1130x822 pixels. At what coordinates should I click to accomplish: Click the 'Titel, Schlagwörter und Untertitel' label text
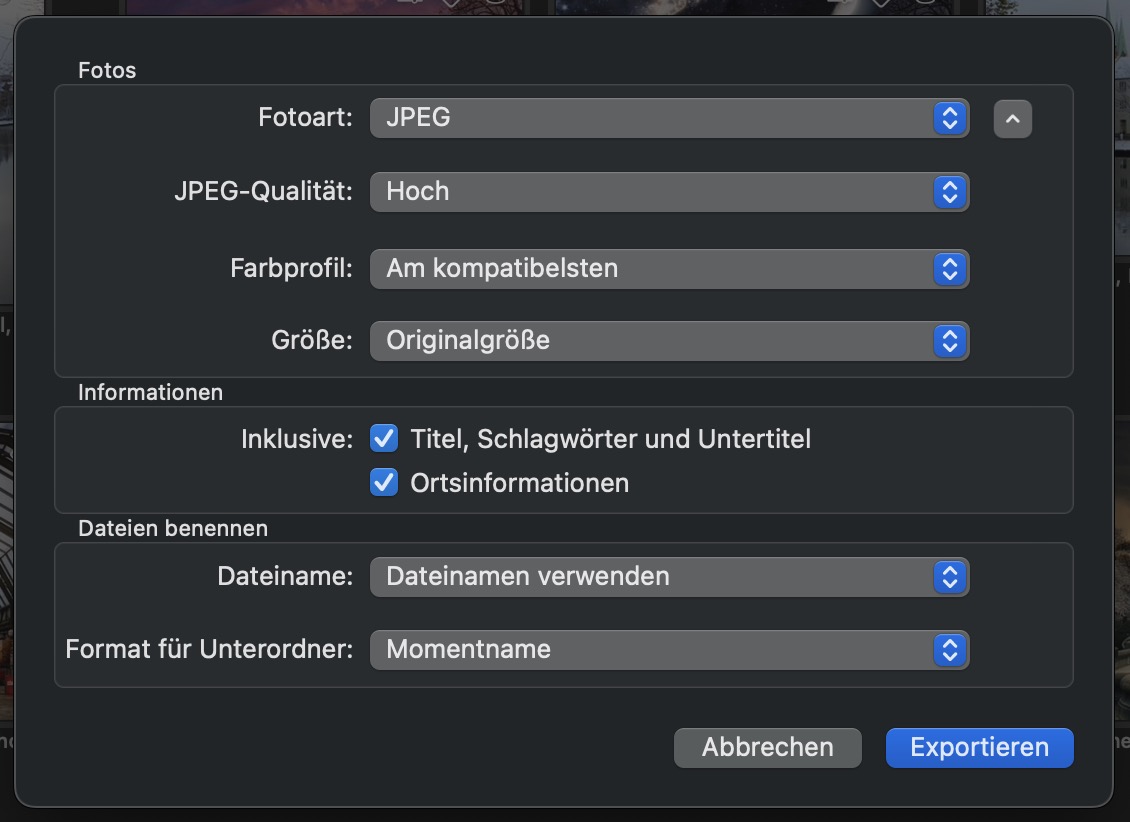(x=610, y=438)
